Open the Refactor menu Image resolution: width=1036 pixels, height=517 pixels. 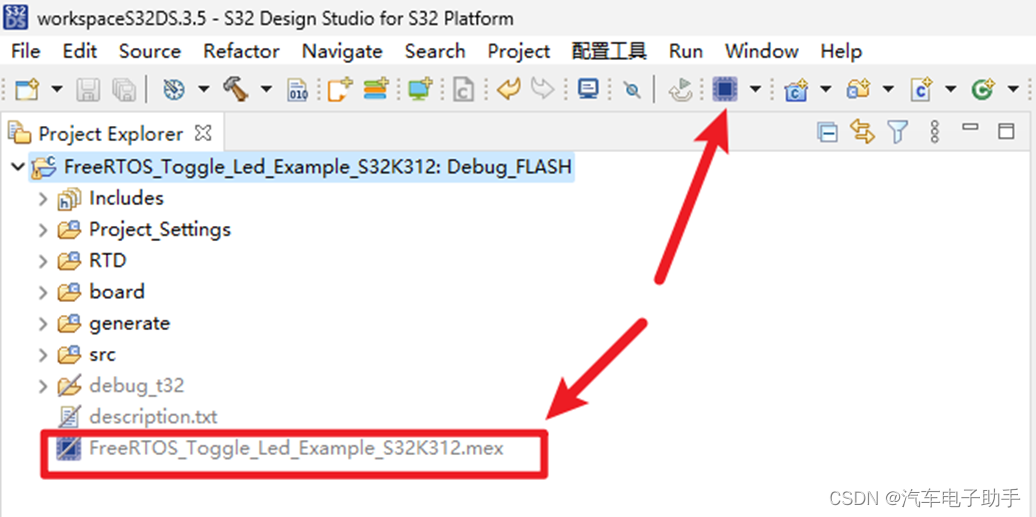coord(241,51)
